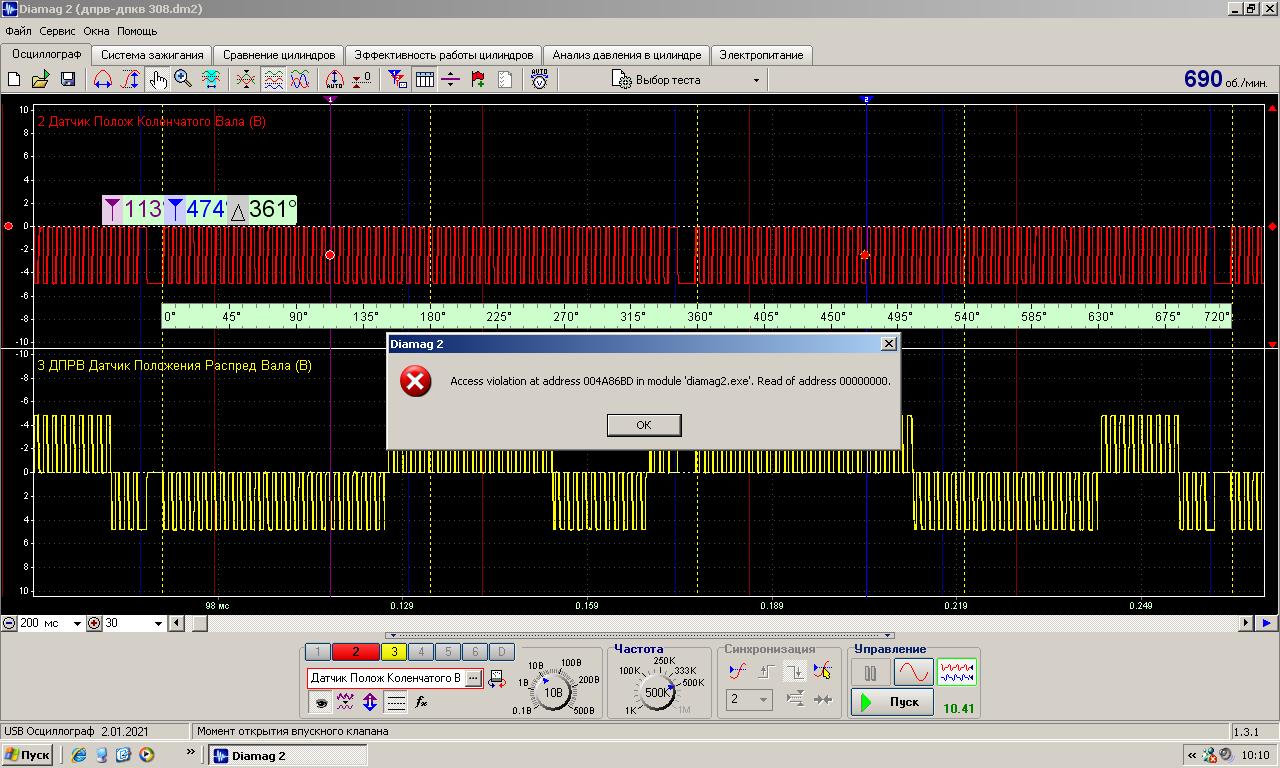Click the pause button in Управление

870,672
